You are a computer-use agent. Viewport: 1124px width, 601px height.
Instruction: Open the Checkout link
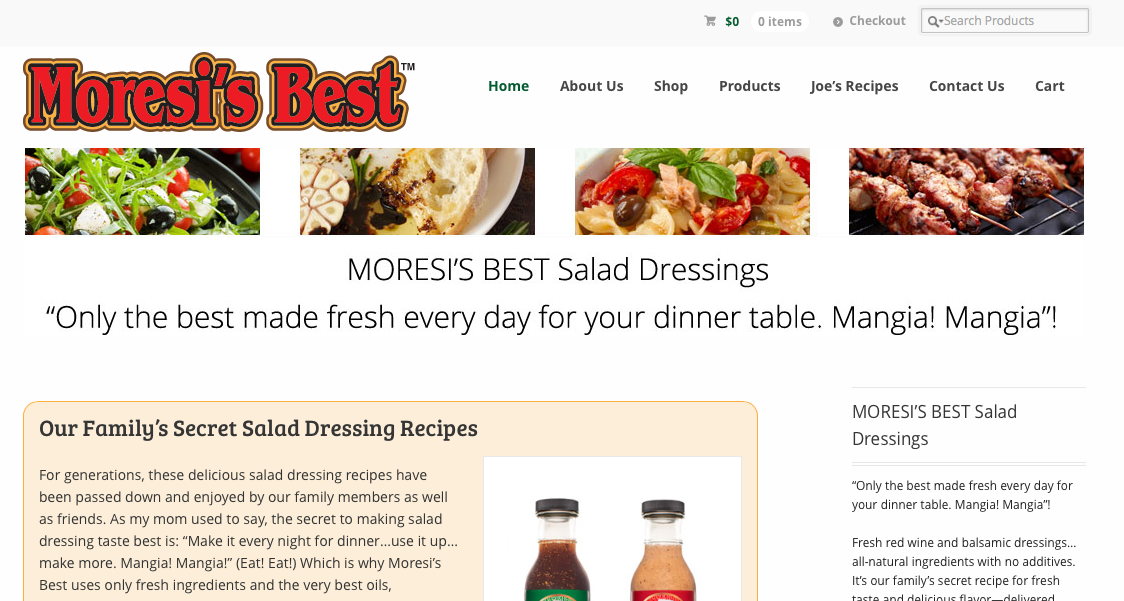pyautogui.click(x=877, y=21)
